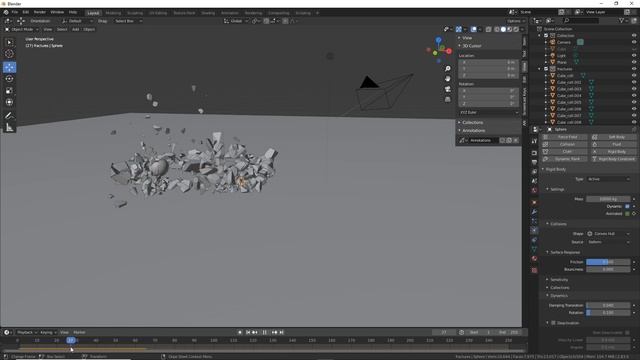This screenshot has height=360, width=640.
Task: Choose the Select Box tool icon
Action: click(x=9, y=42)
